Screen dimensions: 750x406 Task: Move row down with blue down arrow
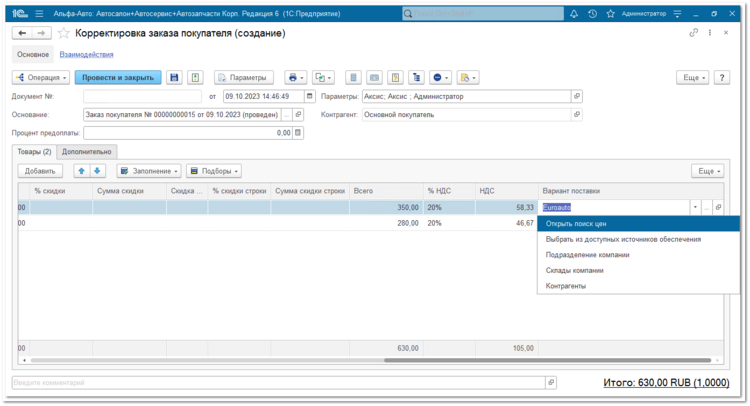[97, 171]
